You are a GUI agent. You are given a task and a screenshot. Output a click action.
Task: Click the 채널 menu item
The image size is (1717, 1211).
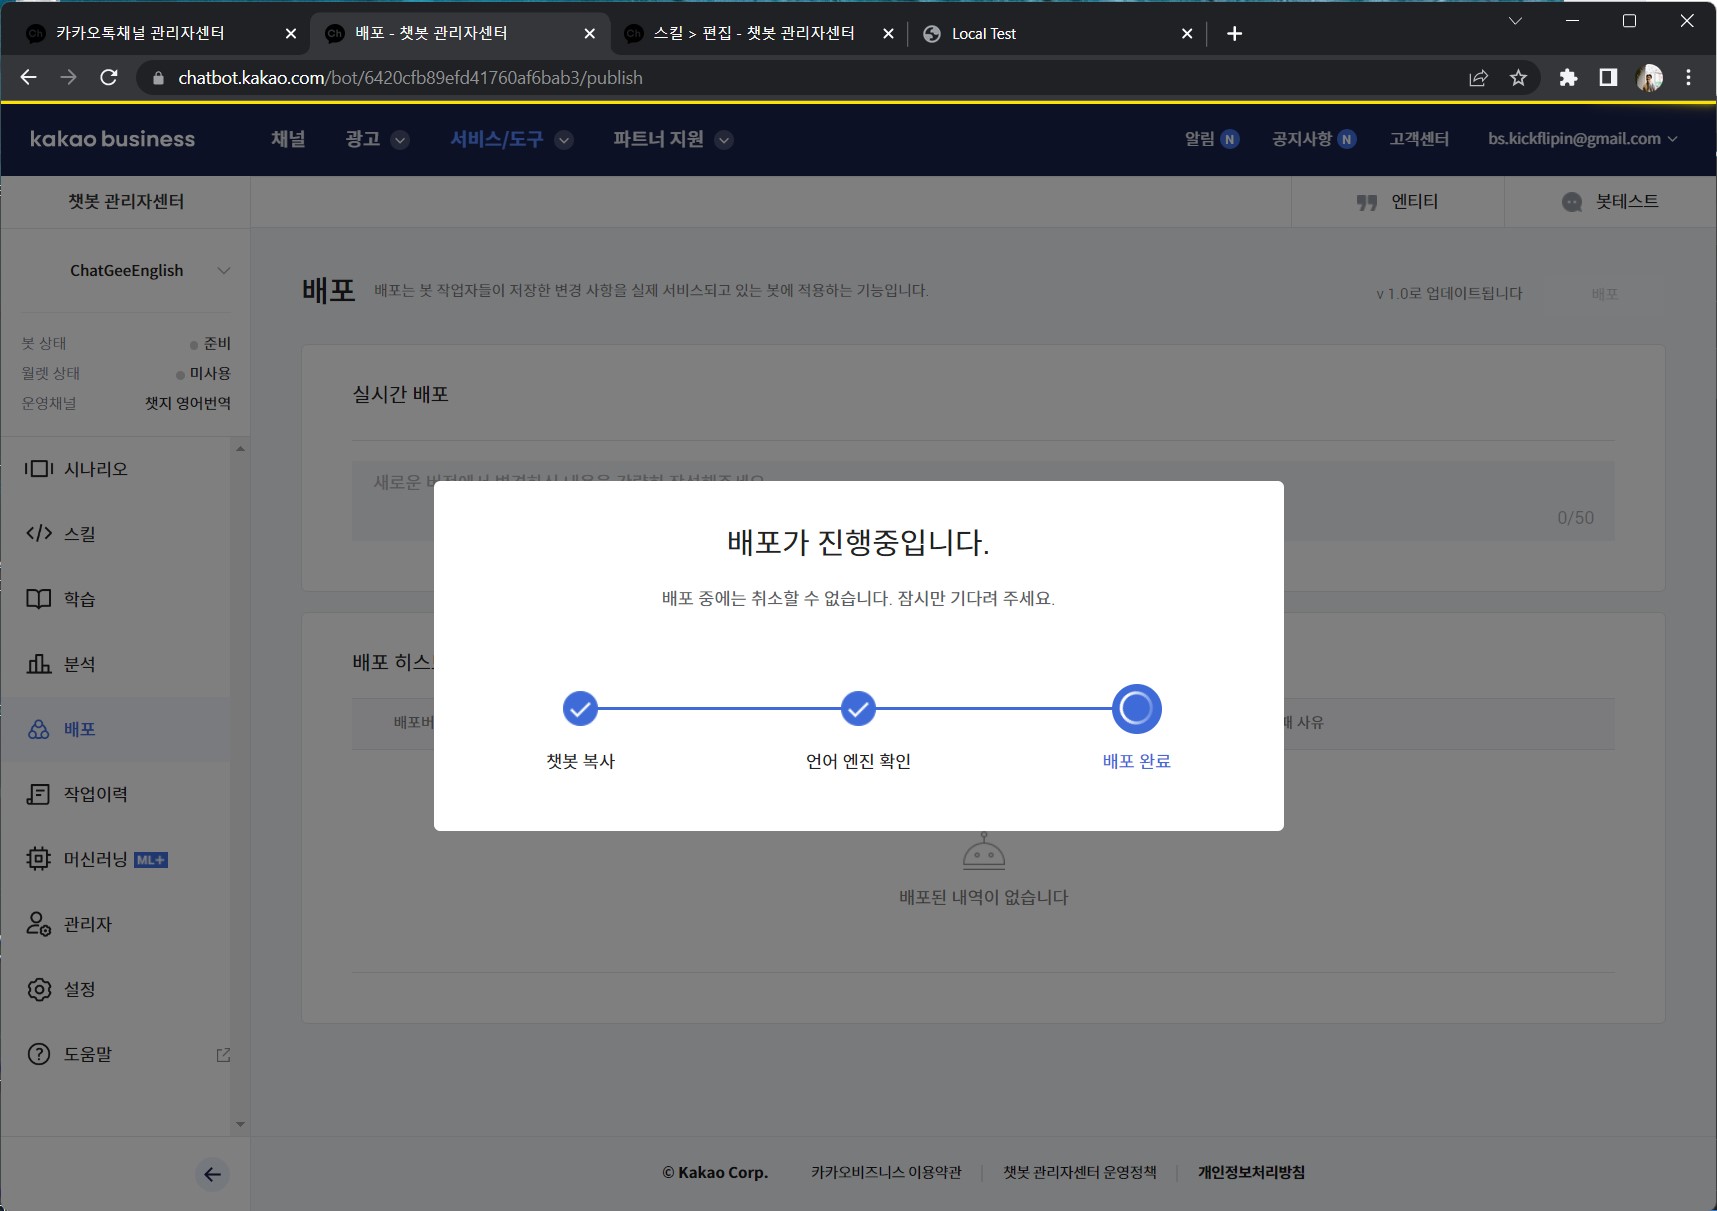click(x=288, y=139)
